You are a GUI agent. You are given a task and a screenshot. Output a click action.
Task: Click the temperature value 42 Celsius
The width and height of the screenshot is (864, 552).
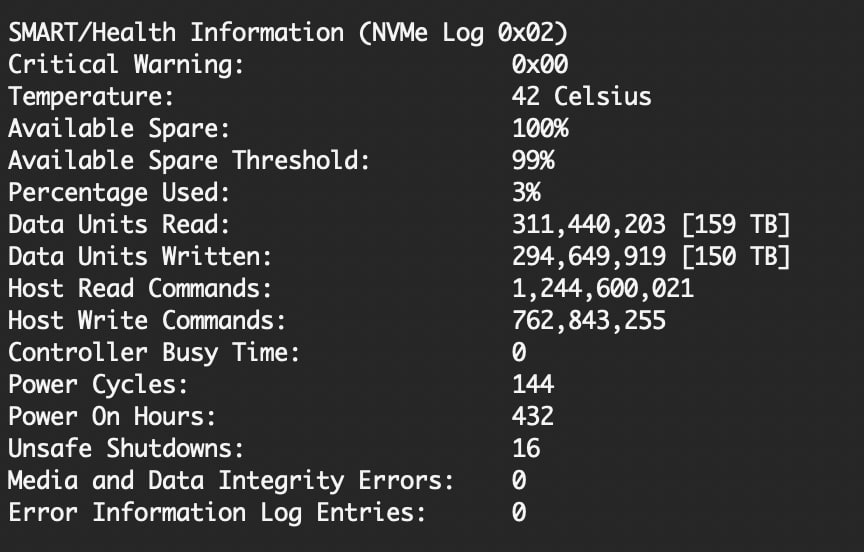(581, 96)
